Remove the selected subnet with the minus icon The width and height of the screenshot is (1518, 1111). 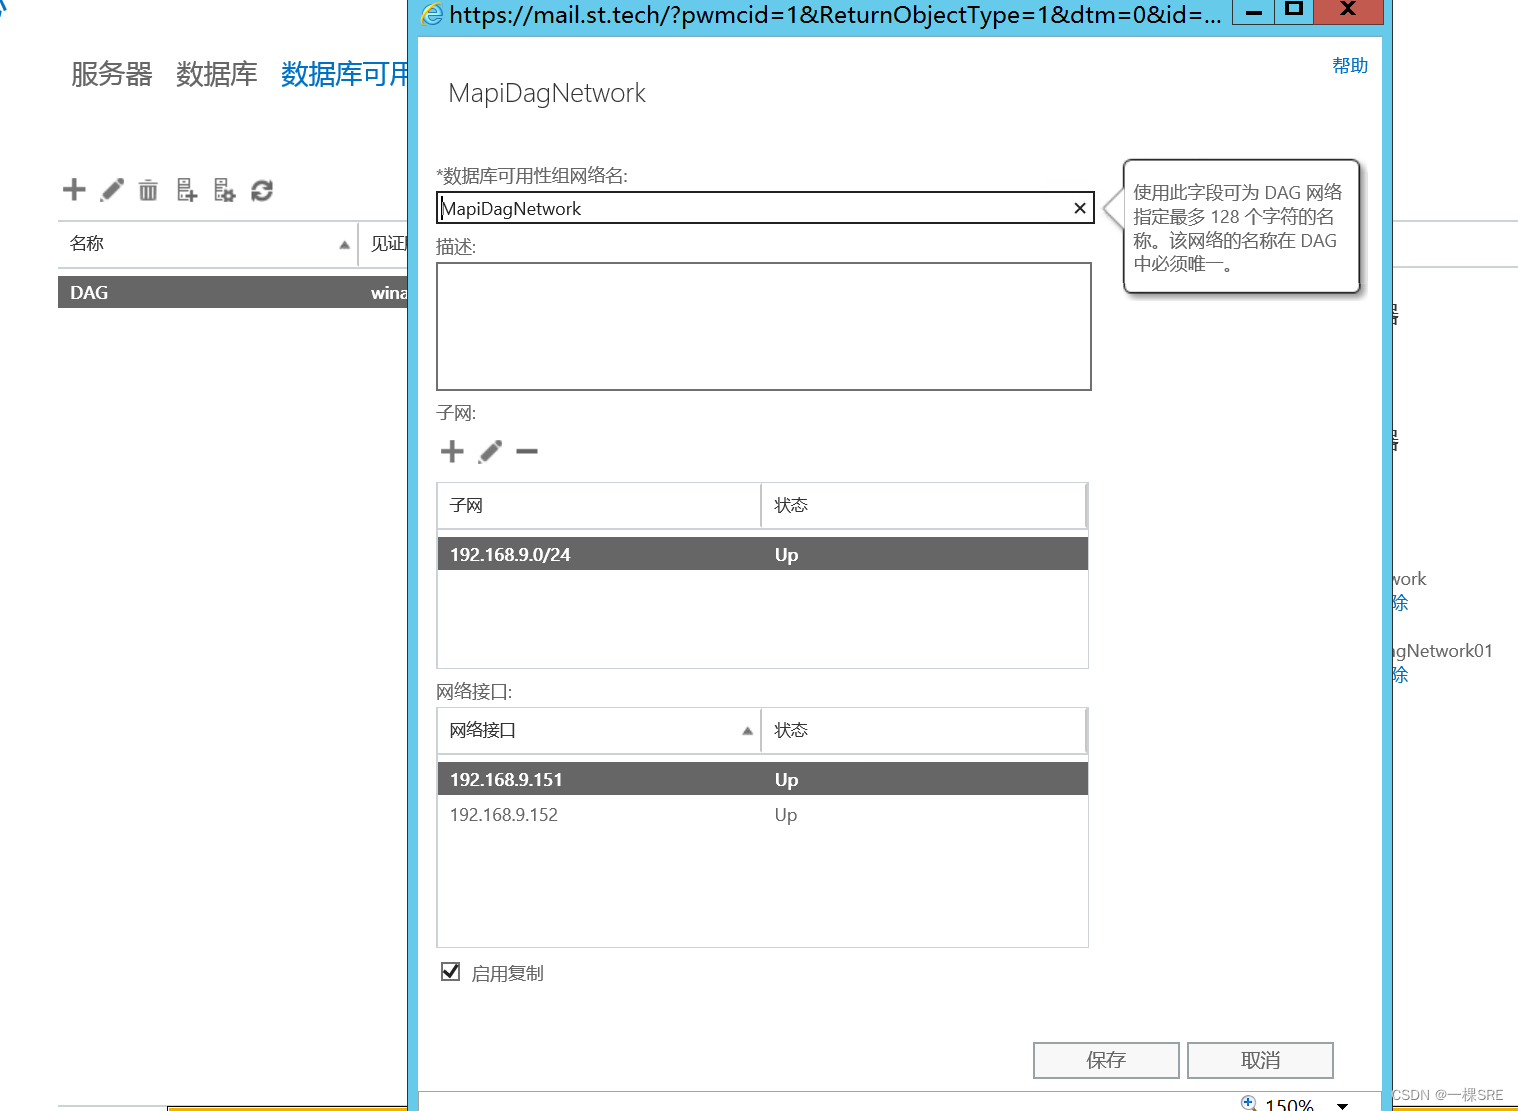pyautogui.click(x=527, y=452)
